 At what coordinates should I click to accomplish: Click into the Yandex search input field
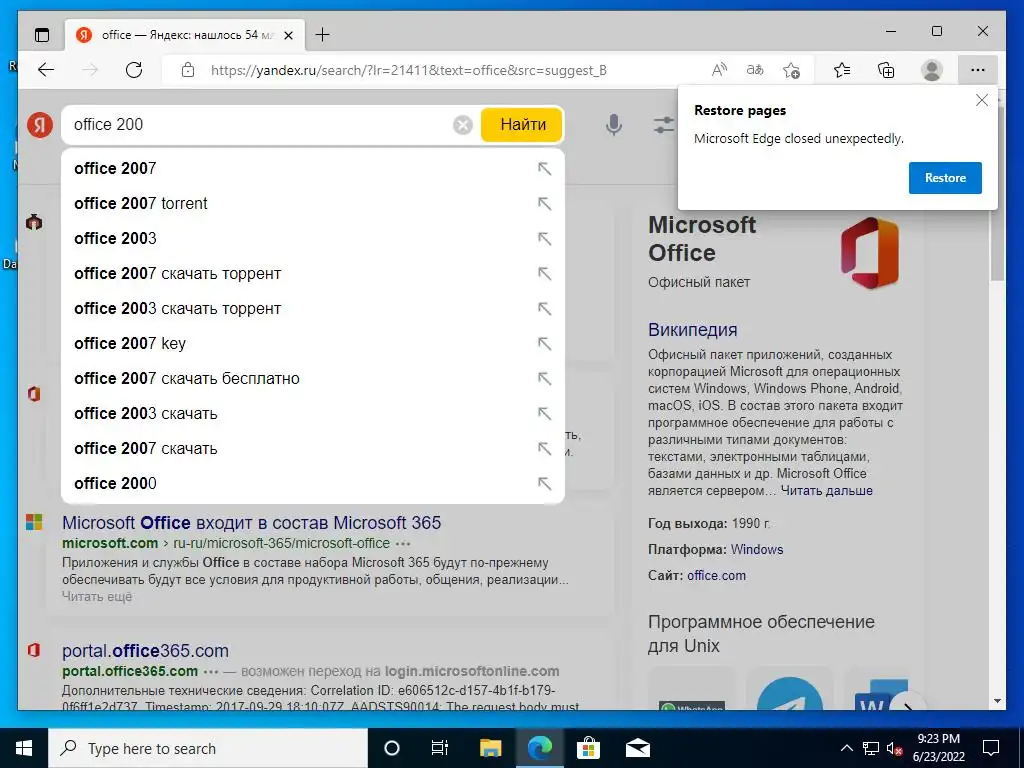click(x=260, y=125)
